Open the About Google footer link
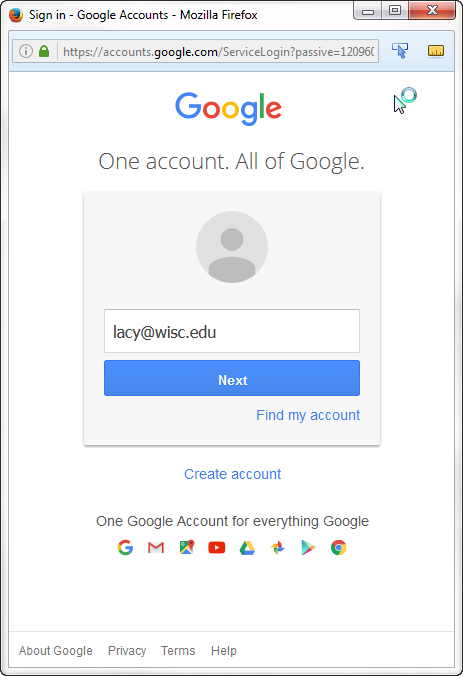 tap(56, 651)
